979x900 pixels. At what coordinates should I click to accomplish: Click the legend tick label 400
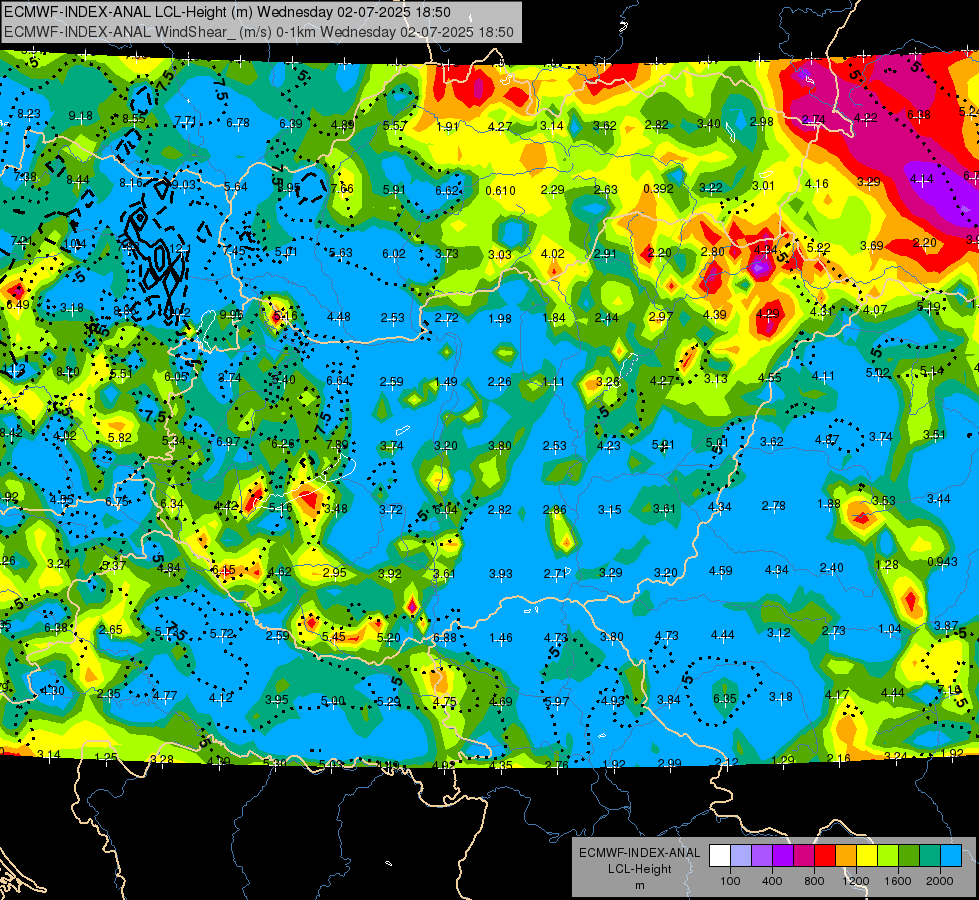(772, 881)
